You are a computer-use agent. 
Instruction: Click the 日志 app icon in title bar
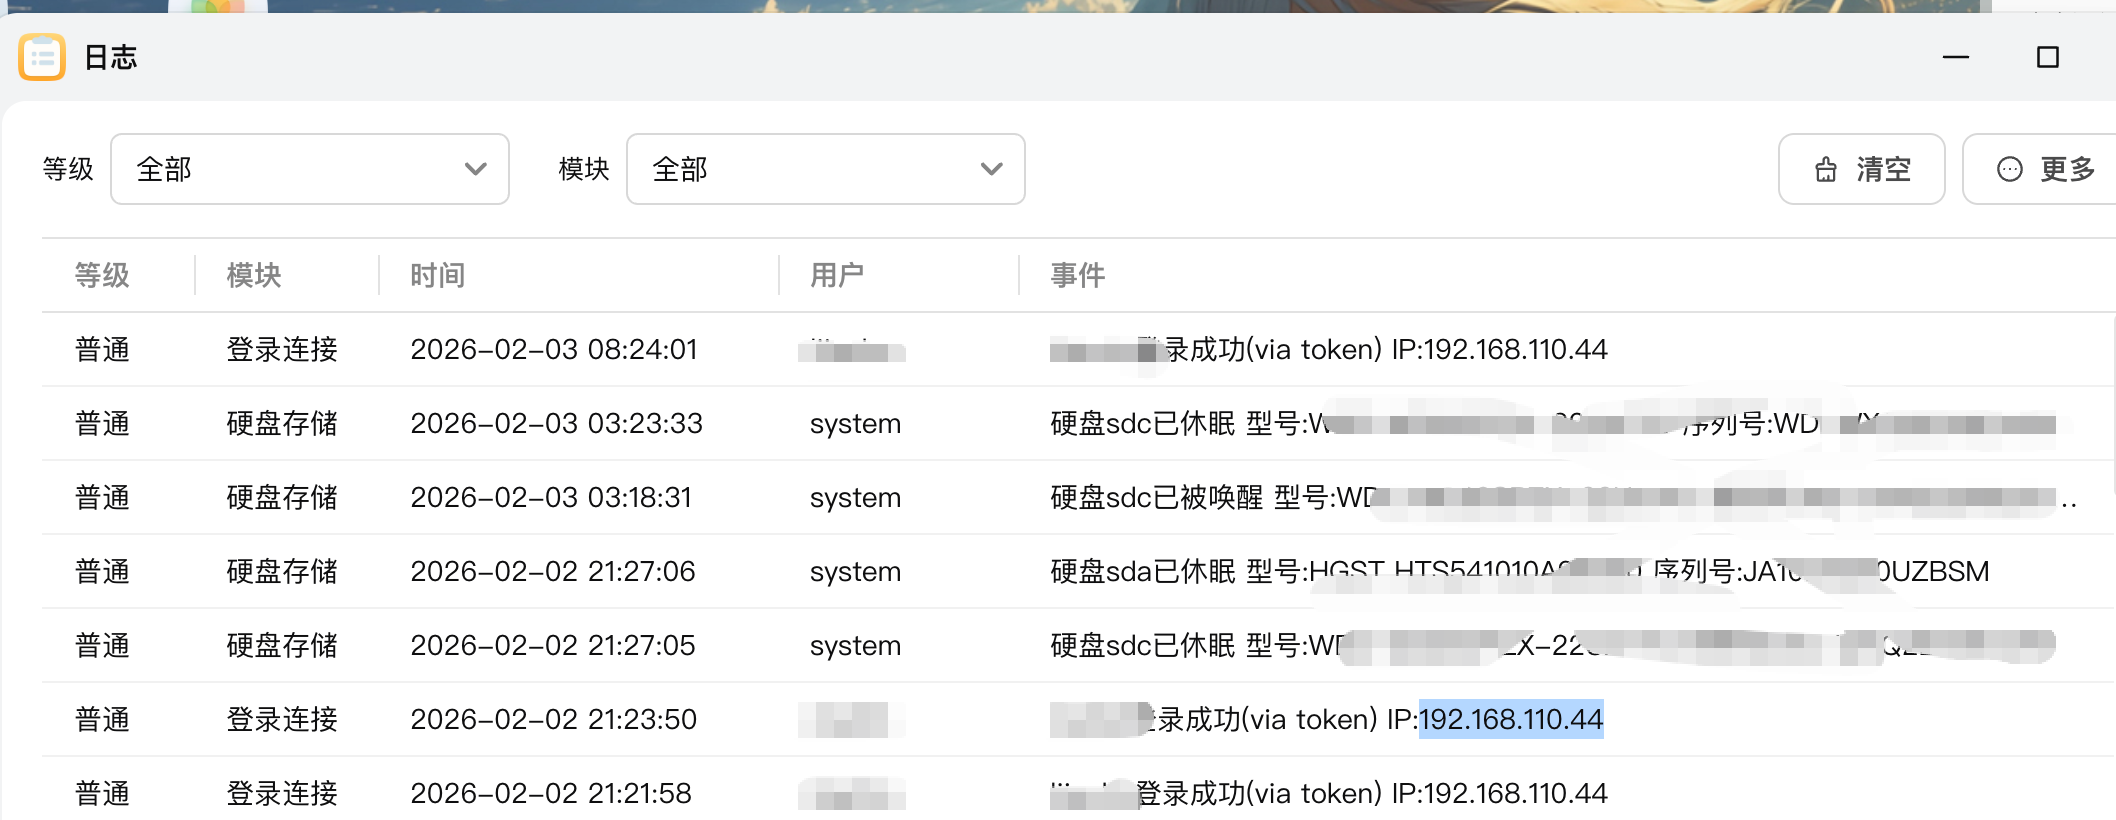(x=42, y=57)
